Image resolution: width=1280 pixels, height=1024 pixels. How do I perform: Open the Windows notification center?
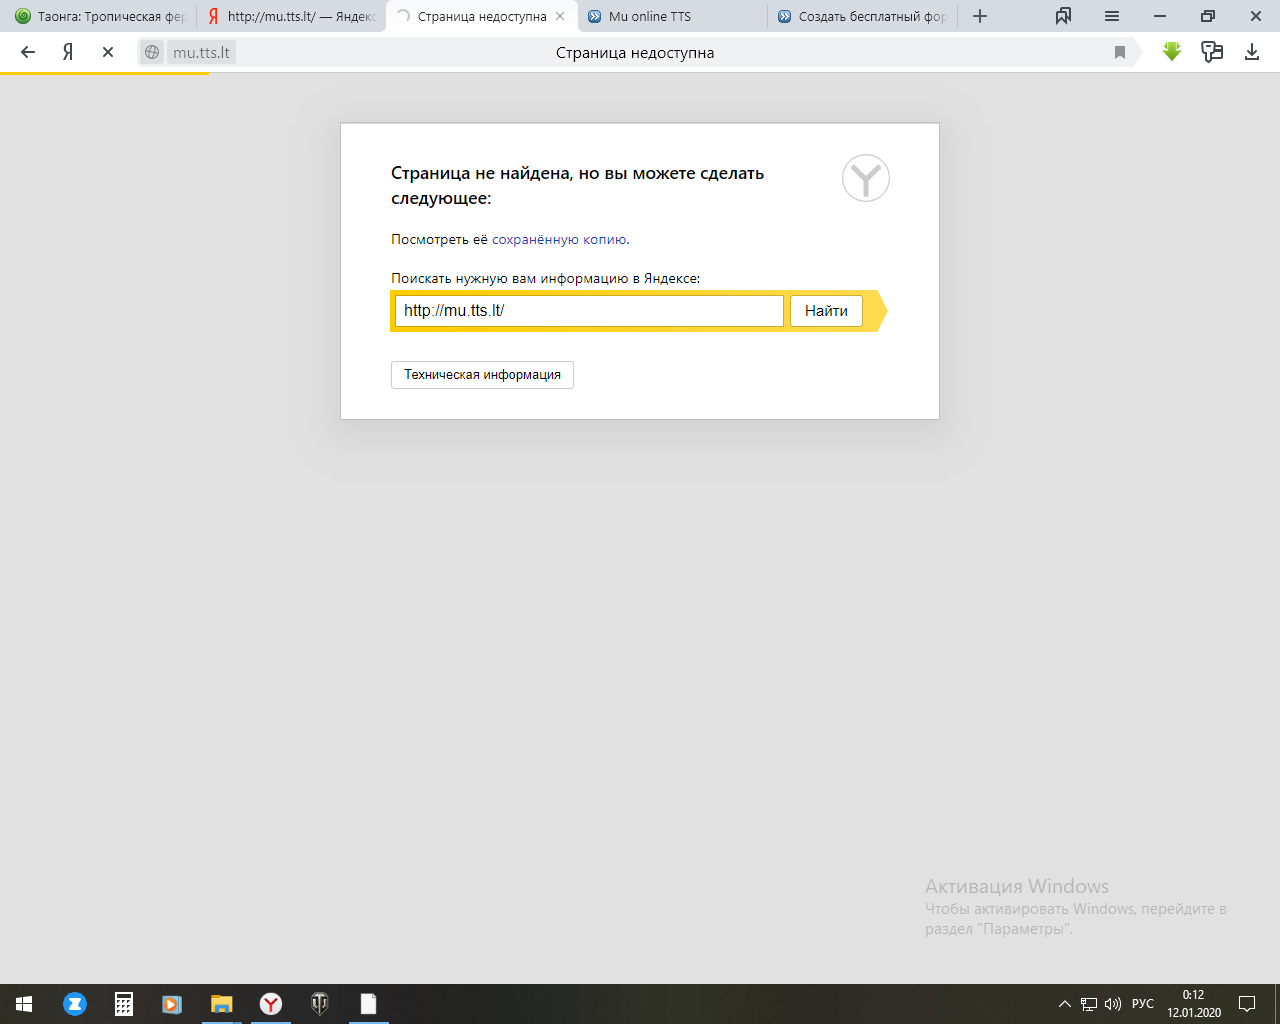(1247, 1004)
